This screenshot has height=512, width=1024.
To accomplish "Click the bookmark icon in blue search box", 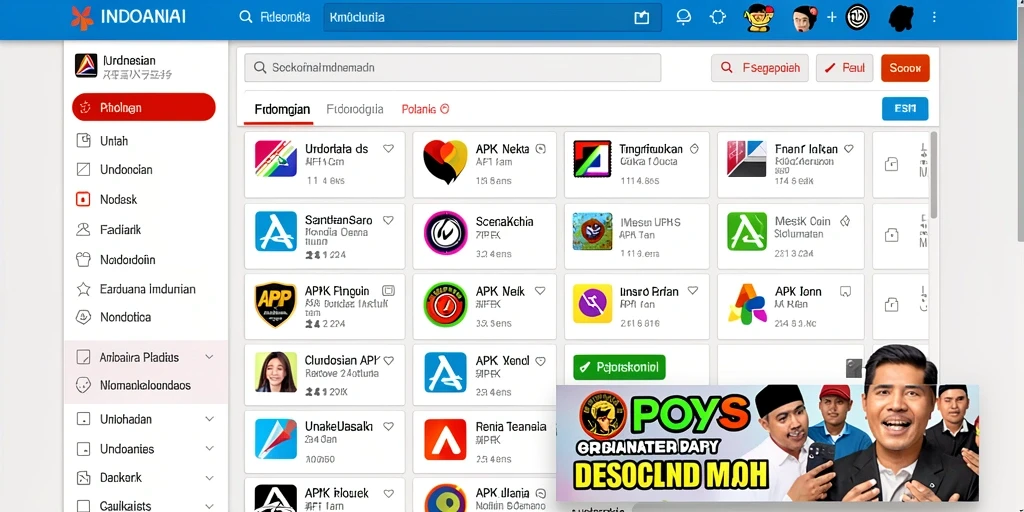I will point(642,18).
